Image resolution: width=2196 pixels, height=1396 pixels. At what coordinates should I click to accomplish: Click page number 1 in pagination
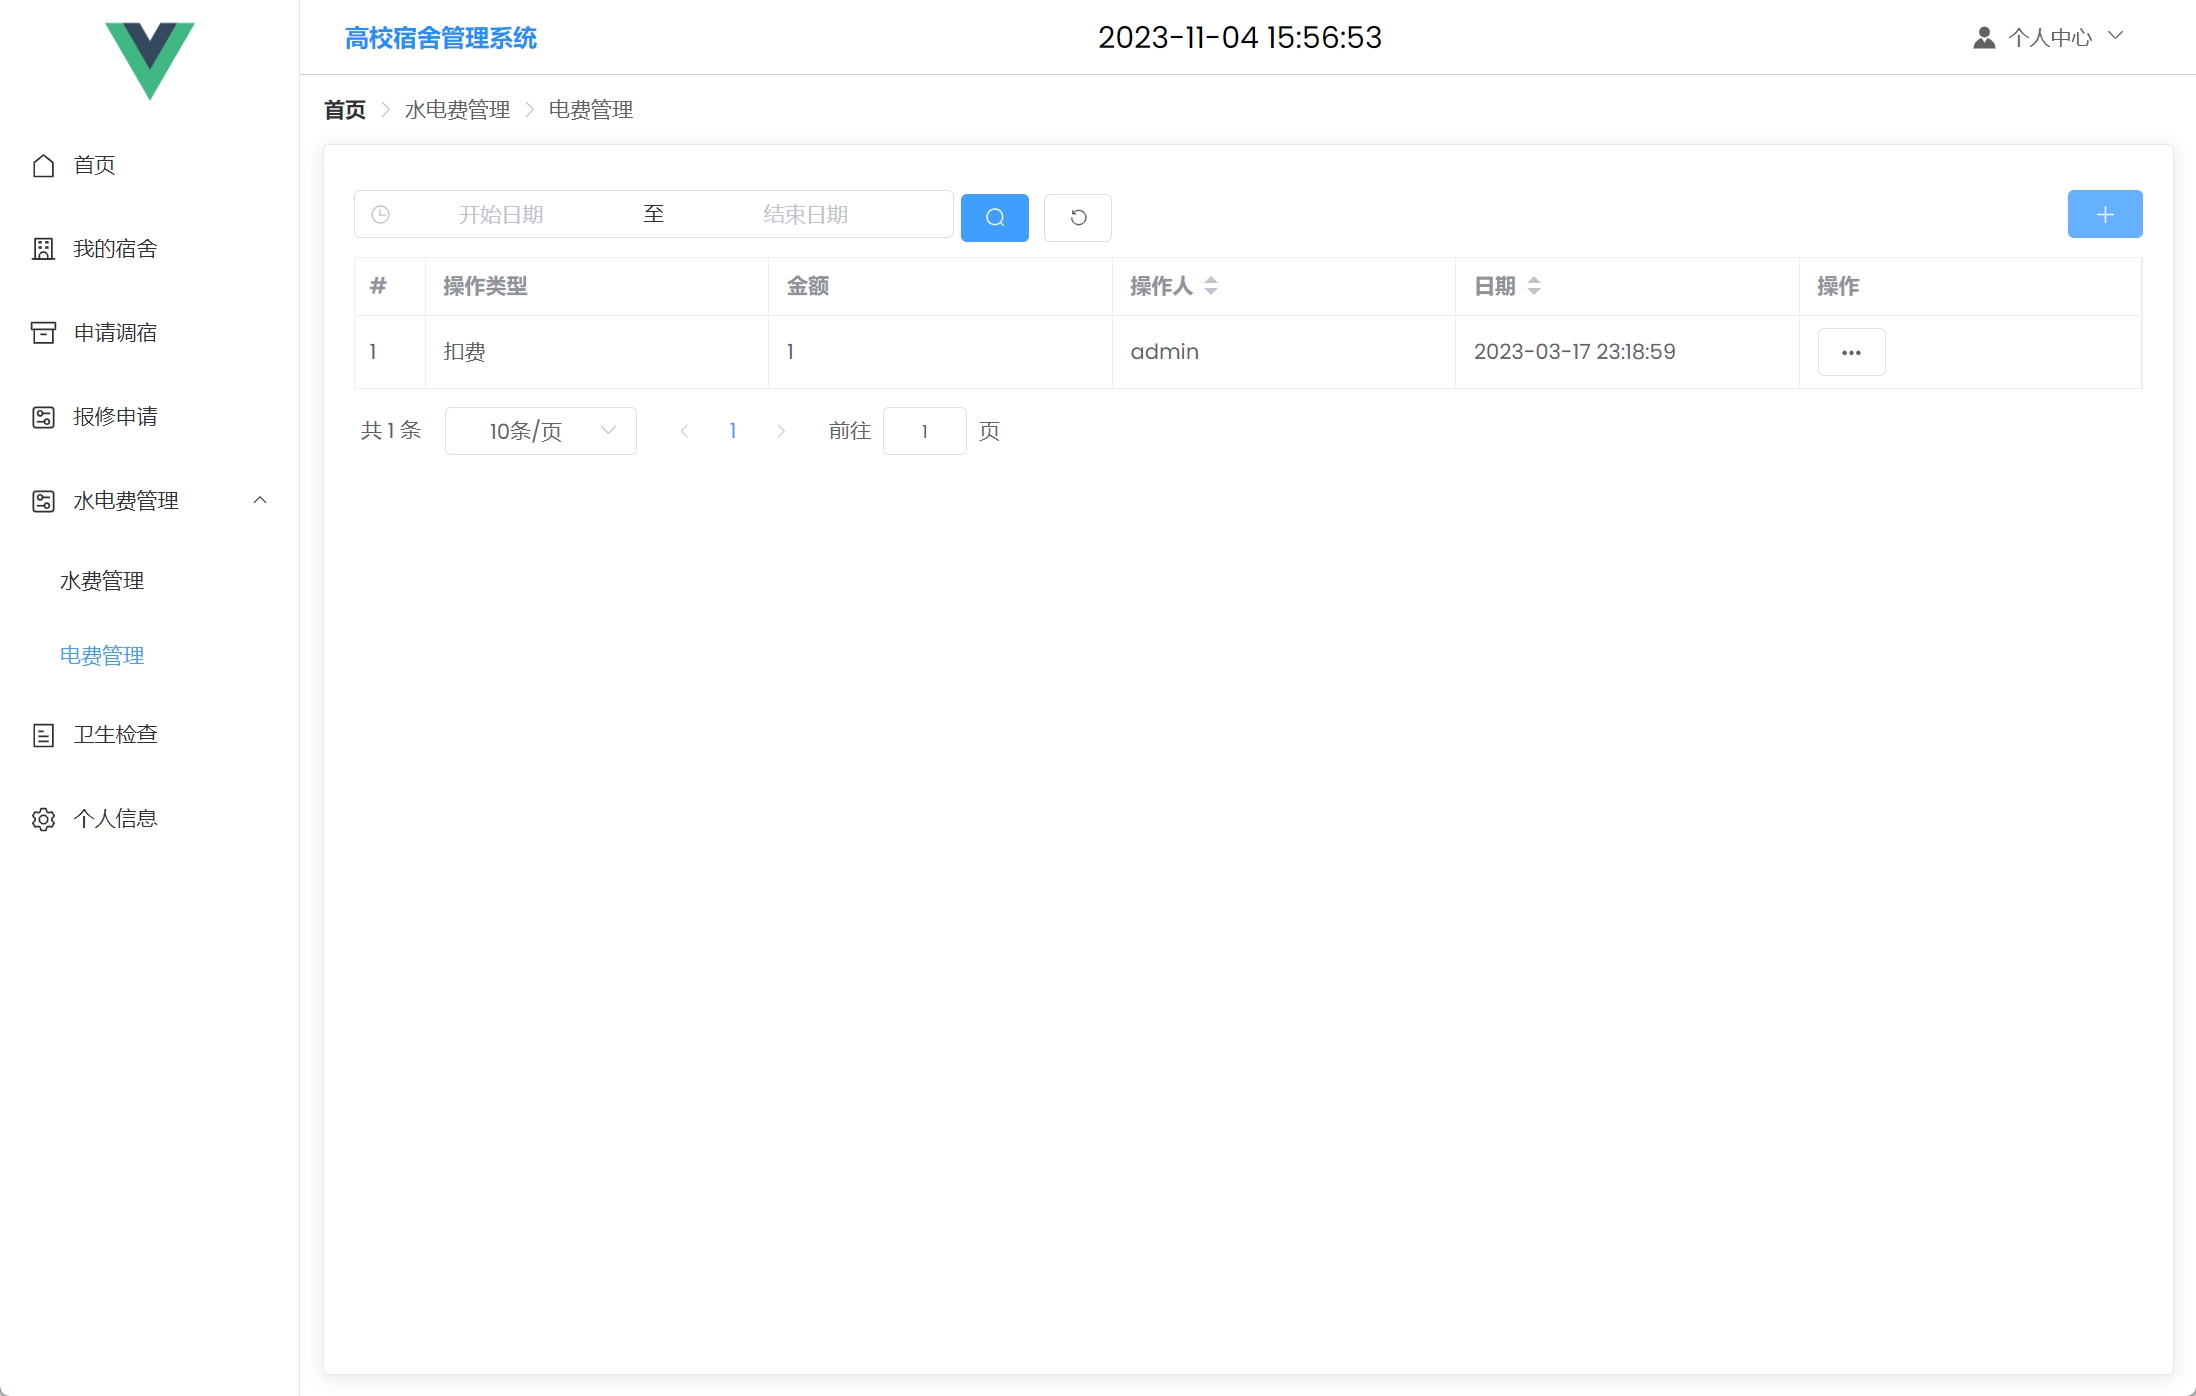pyautogui.click(x=733, y=431)
